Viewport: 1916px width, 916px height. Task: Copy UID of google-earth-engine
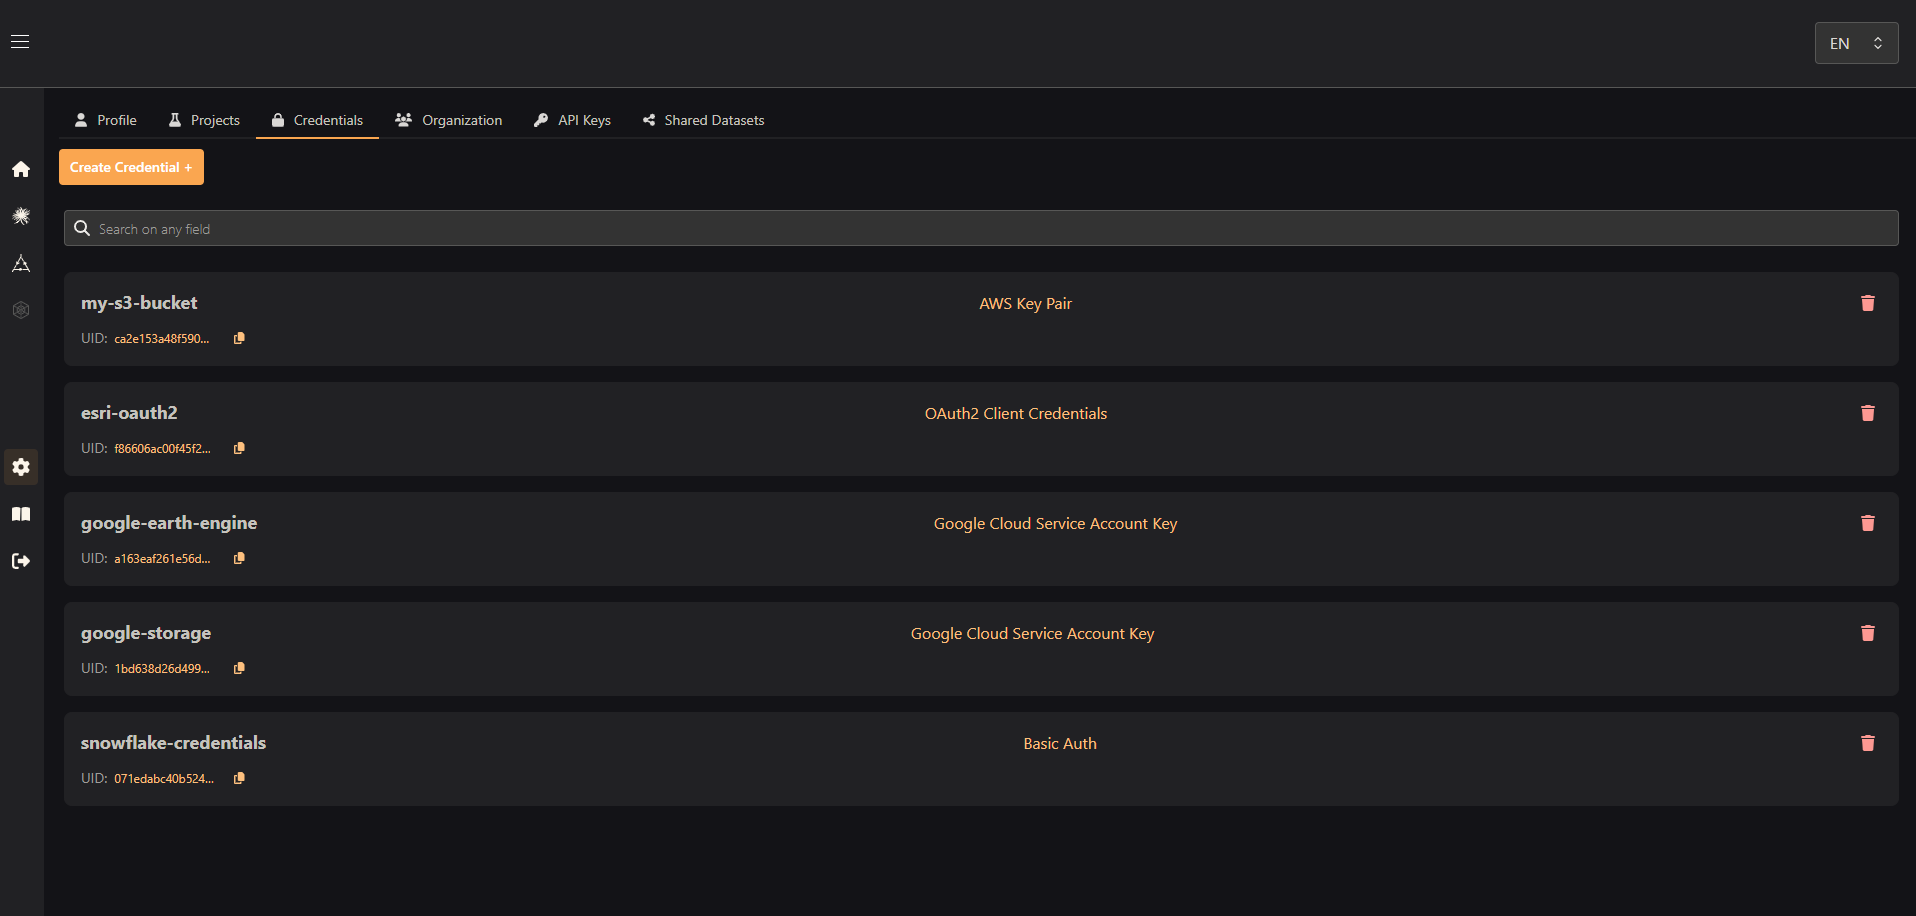(239, 558)
